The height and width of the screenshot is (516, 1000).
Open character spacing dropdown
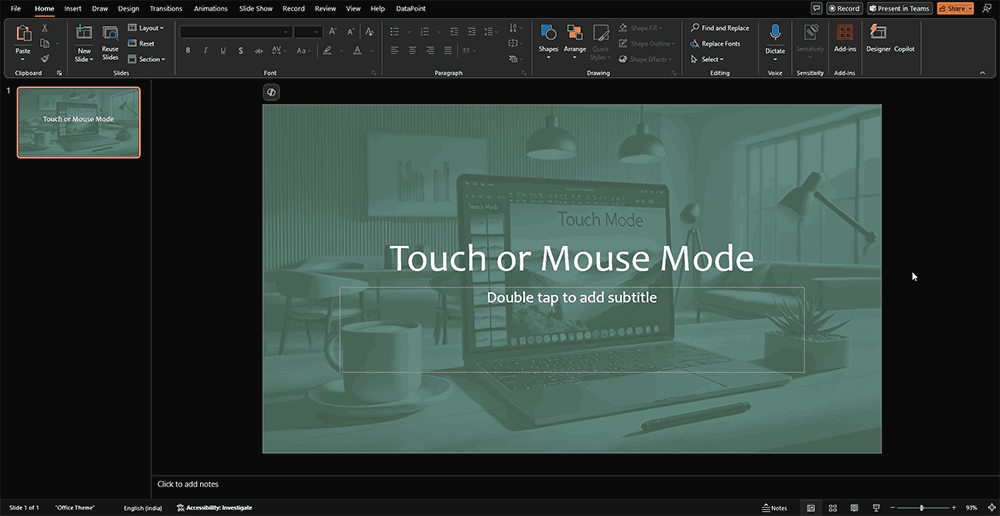point(279,50)
